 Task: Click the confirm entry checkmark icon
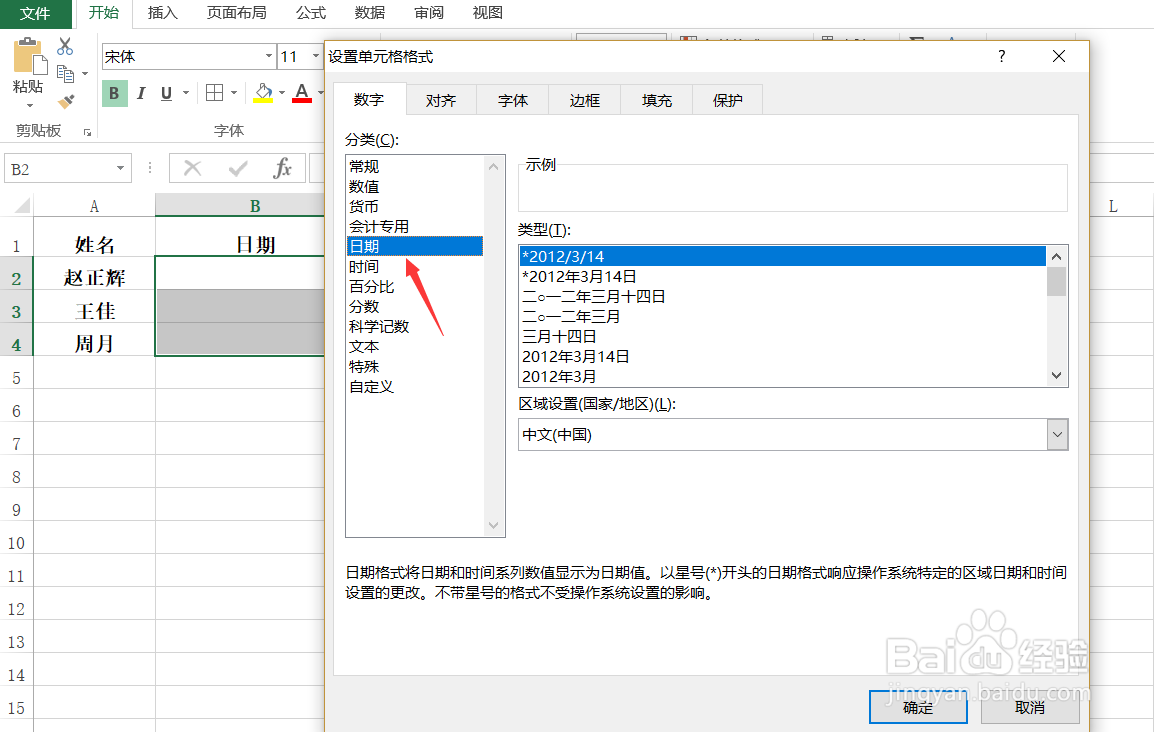point(238,168)
